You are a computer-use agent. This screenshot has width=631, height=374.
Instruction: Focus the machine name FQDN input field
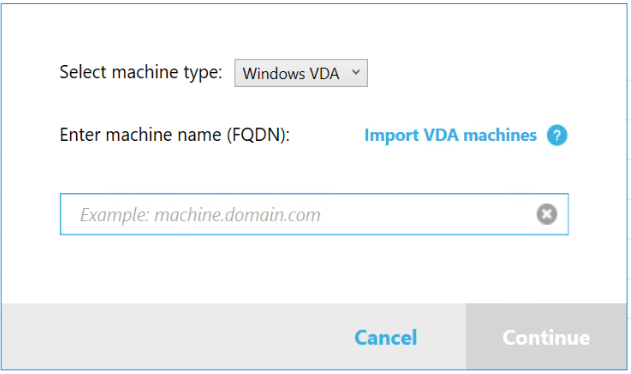point(314,214)
